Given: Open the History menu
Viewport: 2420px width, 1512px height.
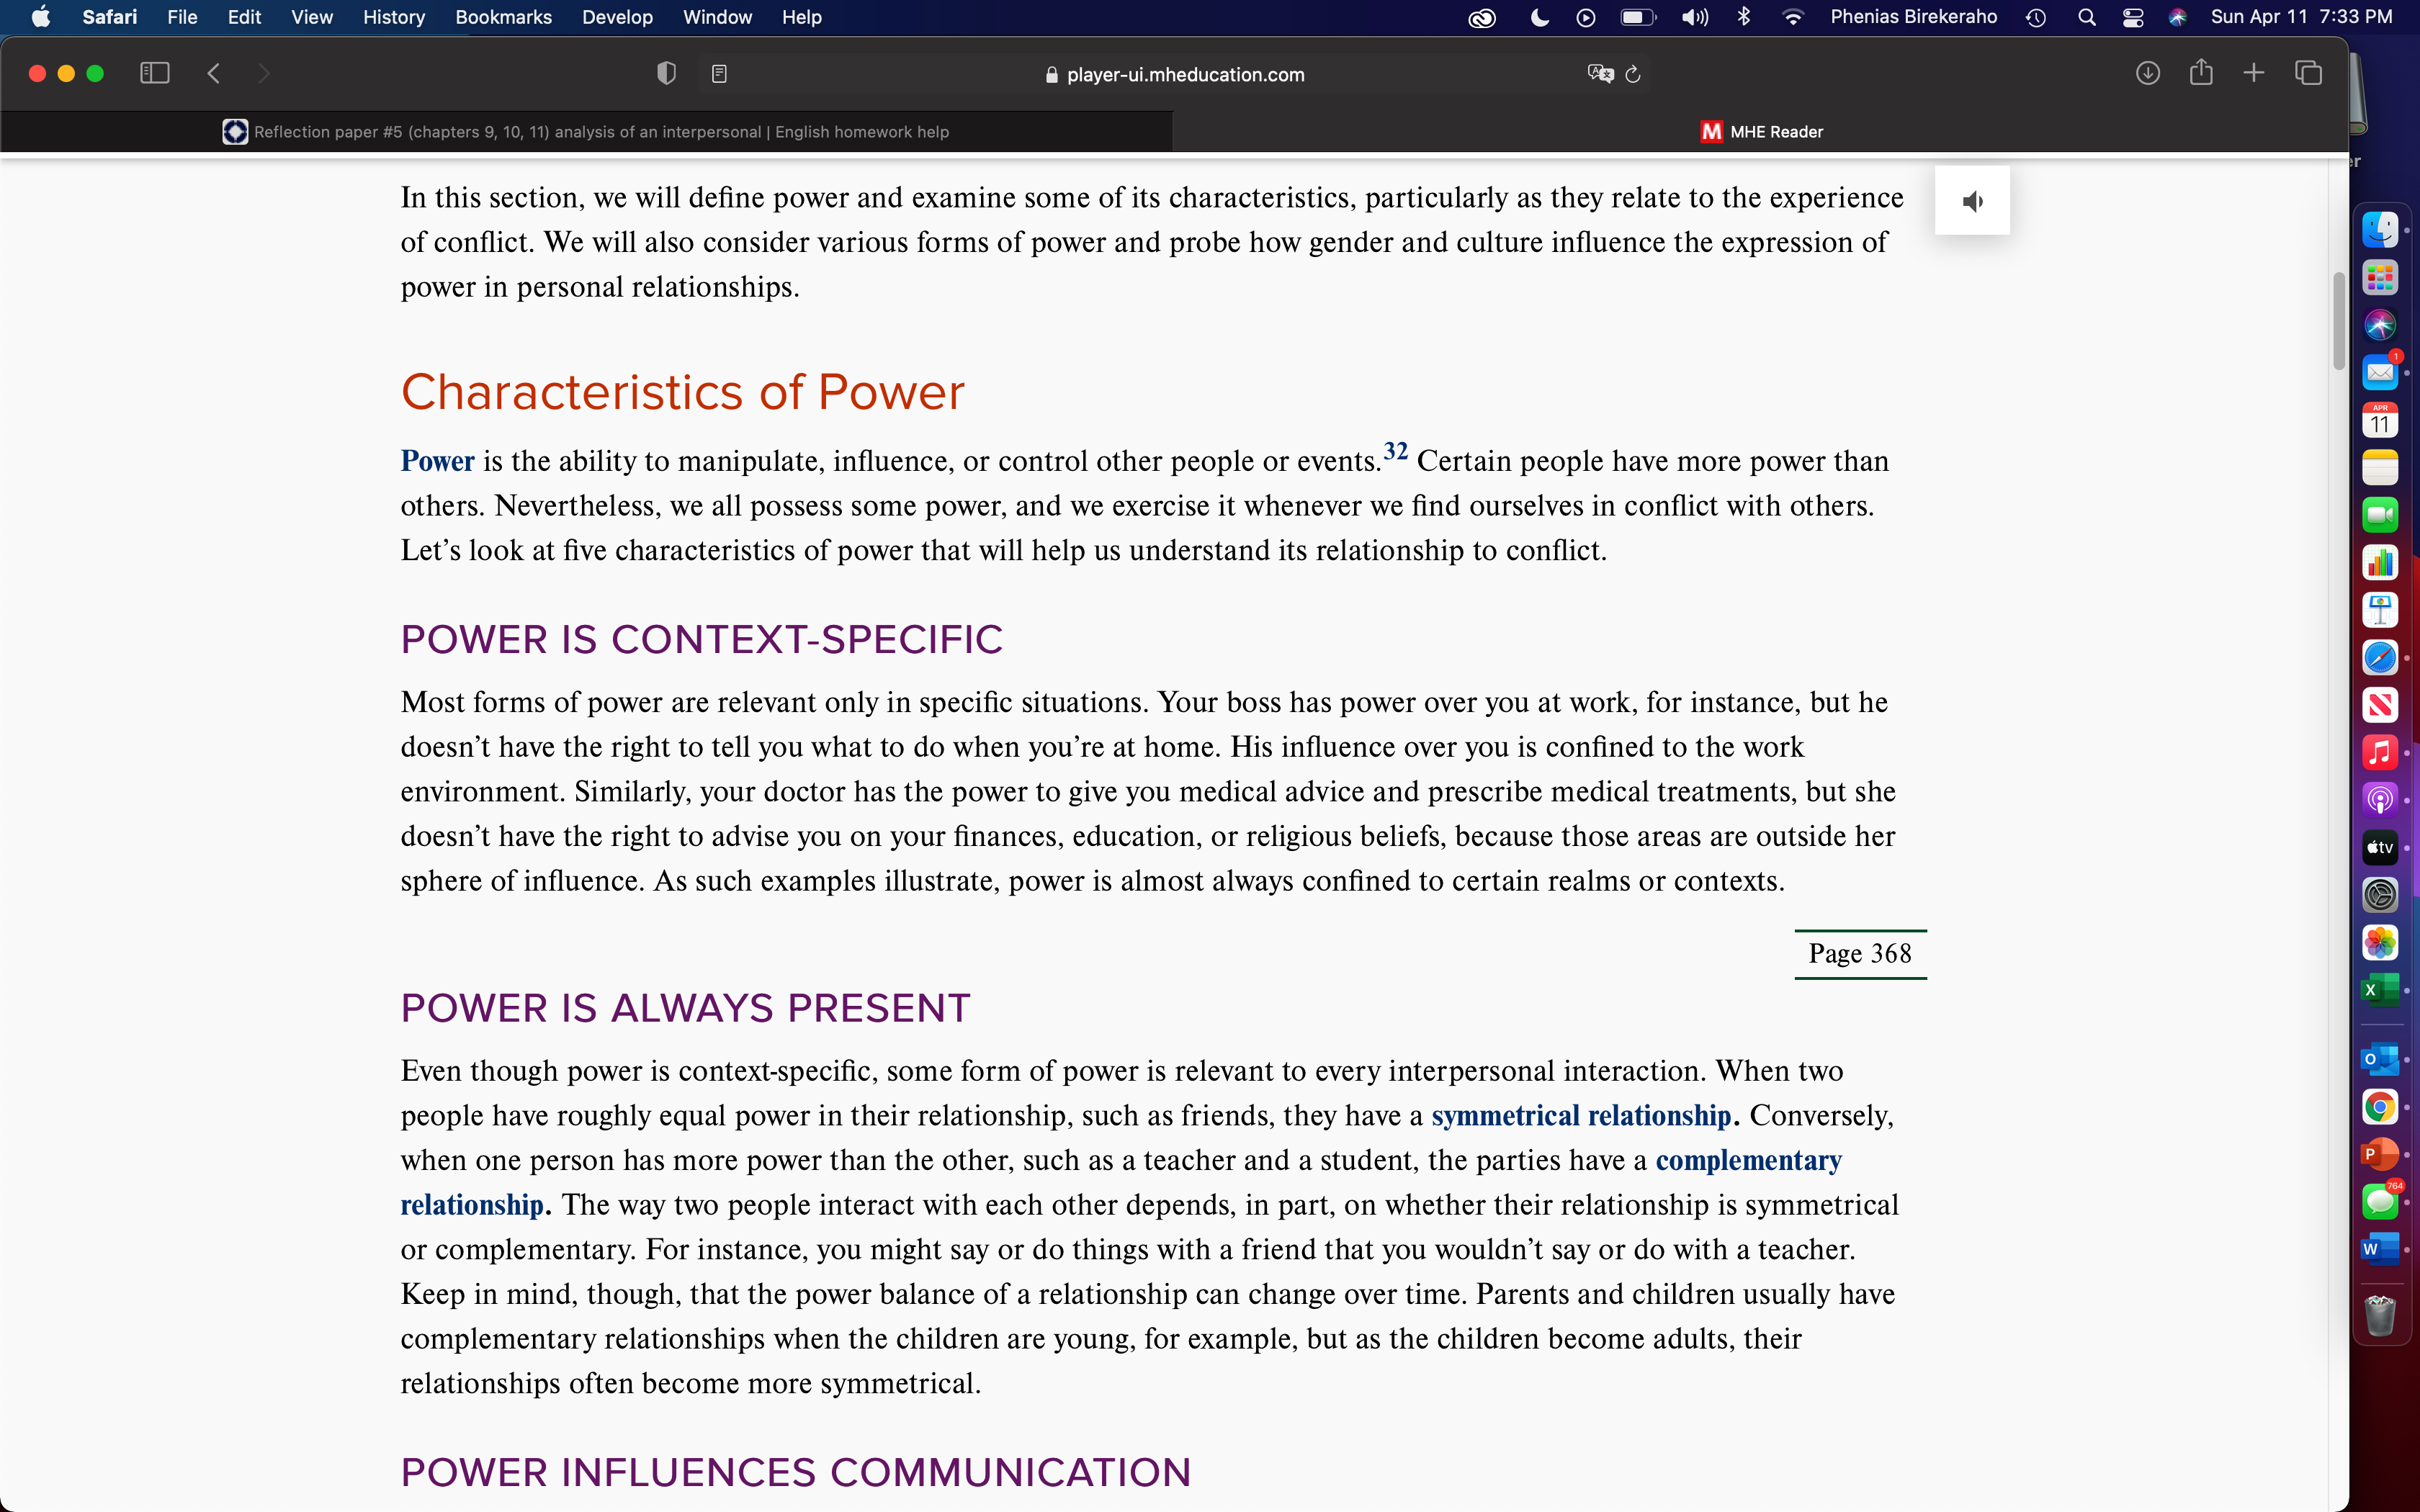Looking at the screenshot, I should coord(393,17).
